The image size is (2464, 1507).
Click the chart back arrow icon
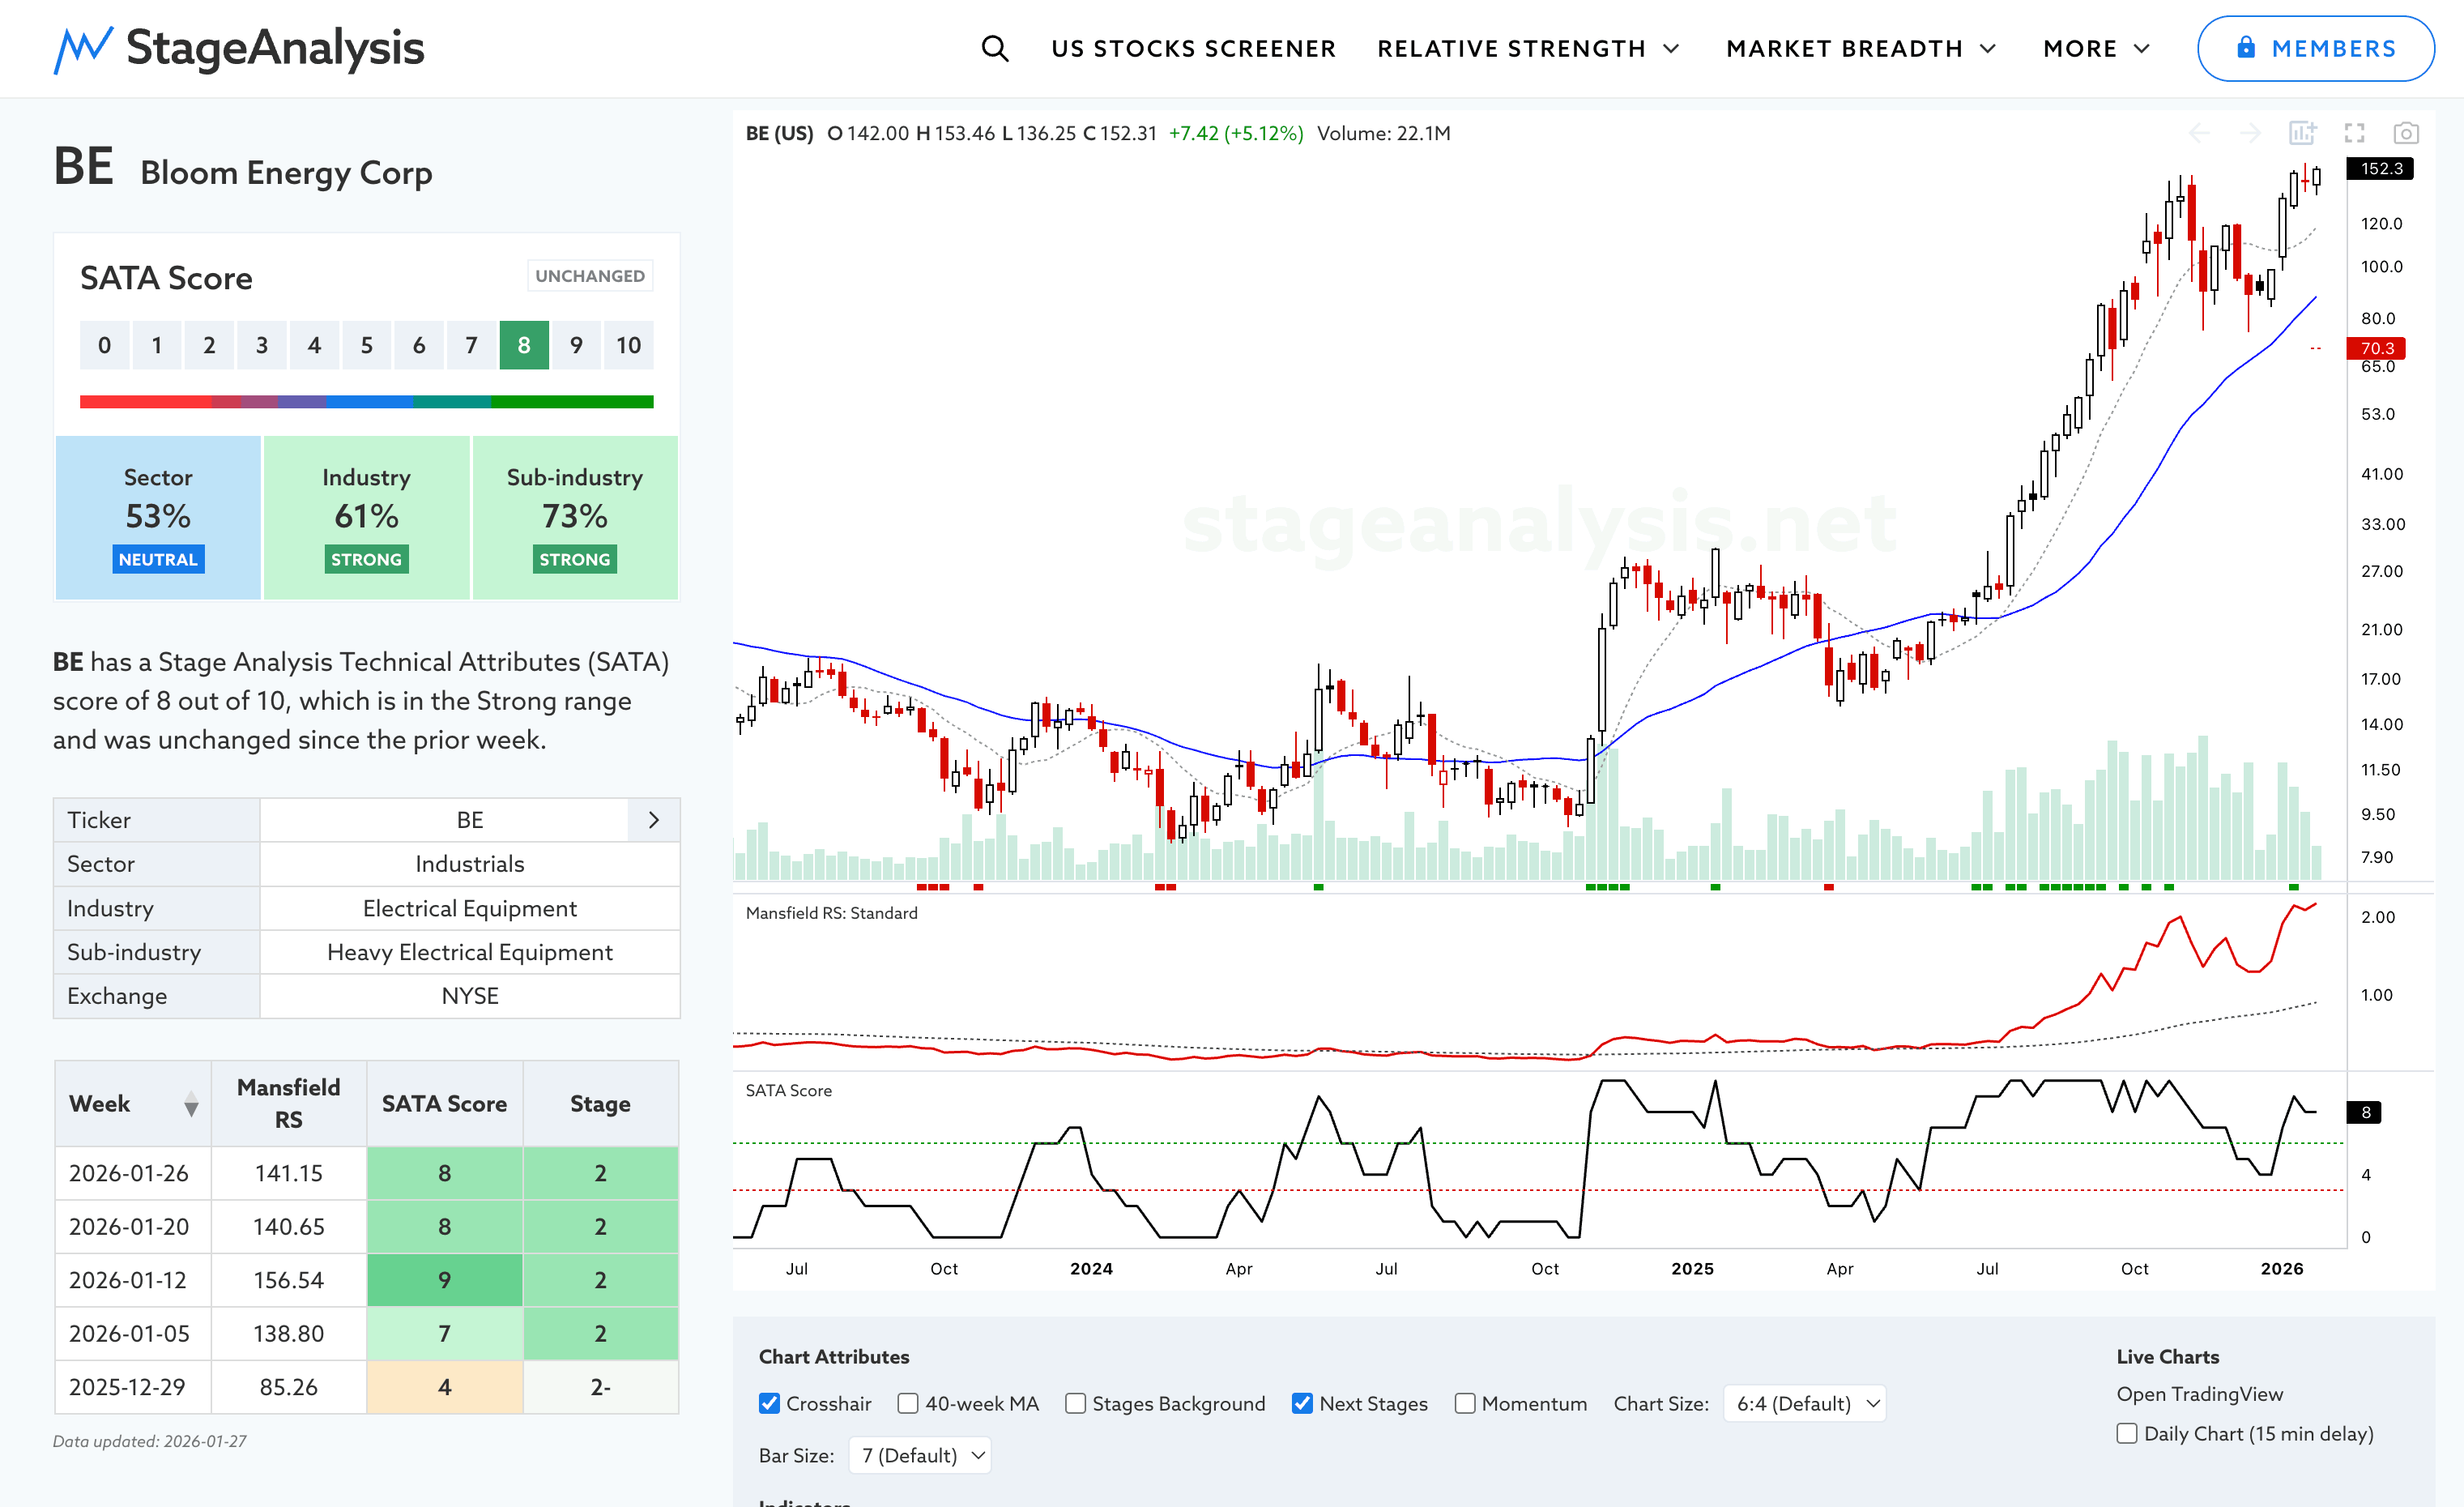coord(2199,133)
